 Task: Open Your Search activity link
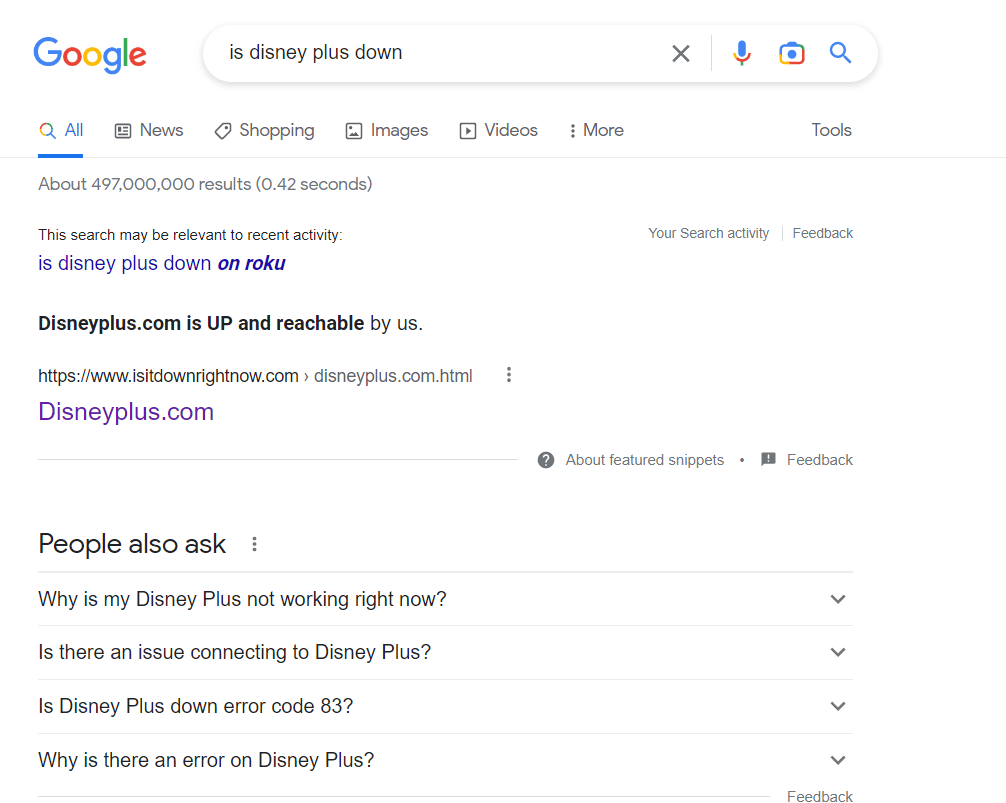coord(708,233)
